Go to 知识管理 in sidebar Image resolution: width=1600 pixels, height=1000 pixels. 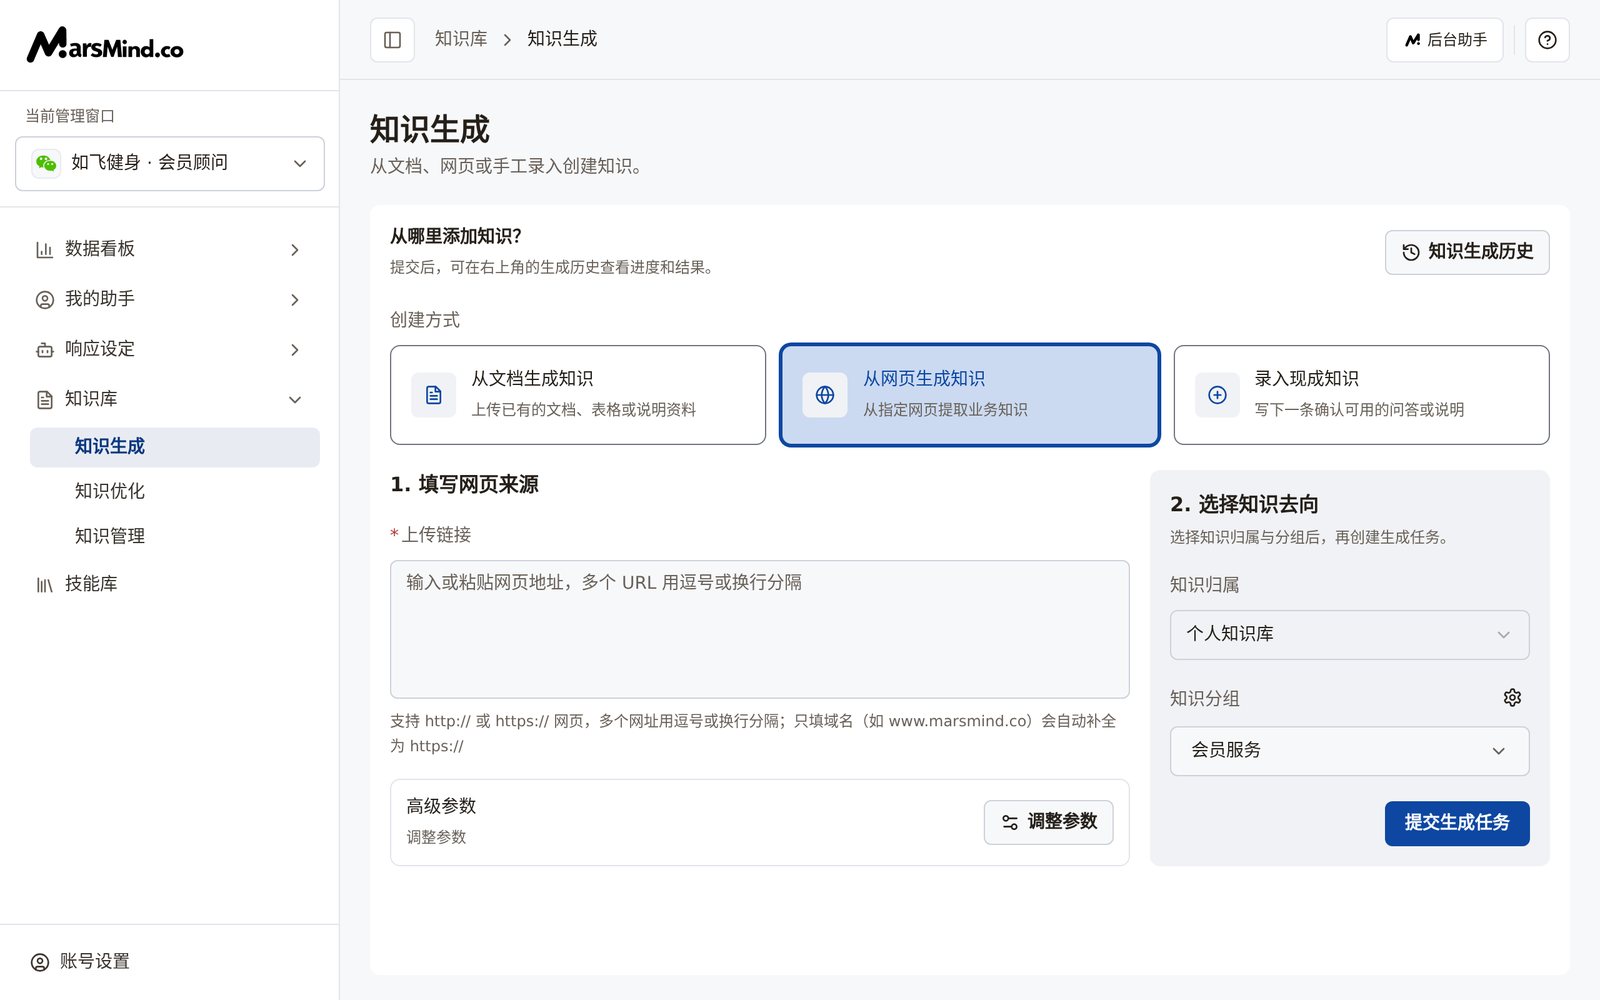click(175, 536)
